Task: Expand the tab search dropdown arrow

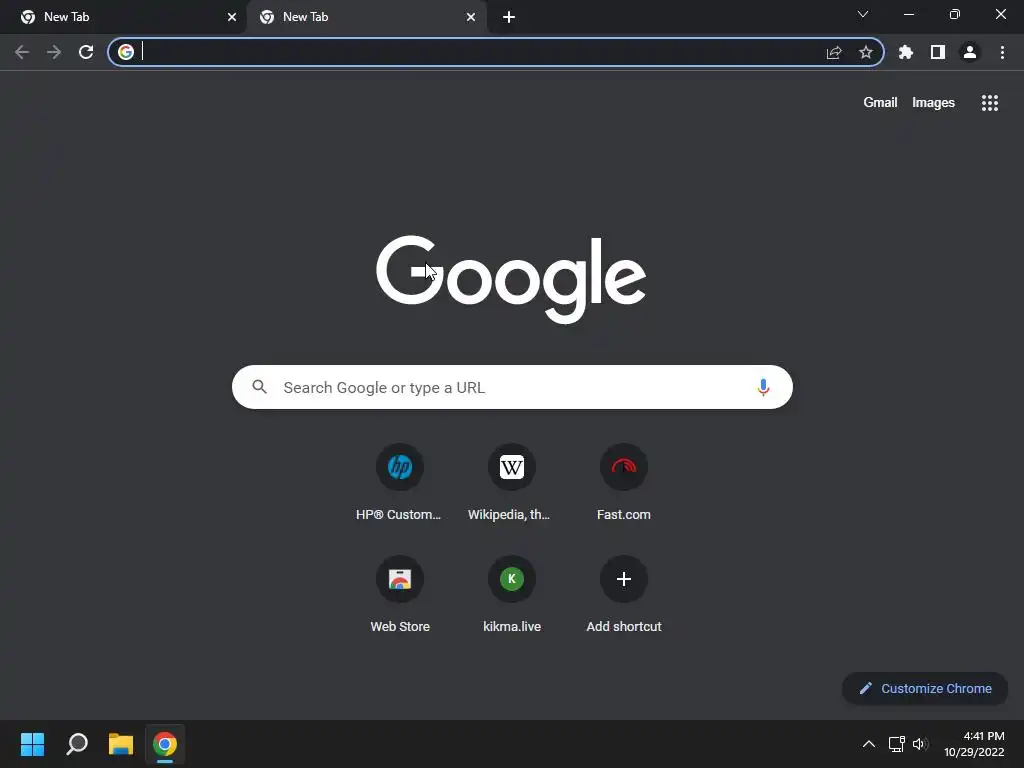Action: click(863, 14)
